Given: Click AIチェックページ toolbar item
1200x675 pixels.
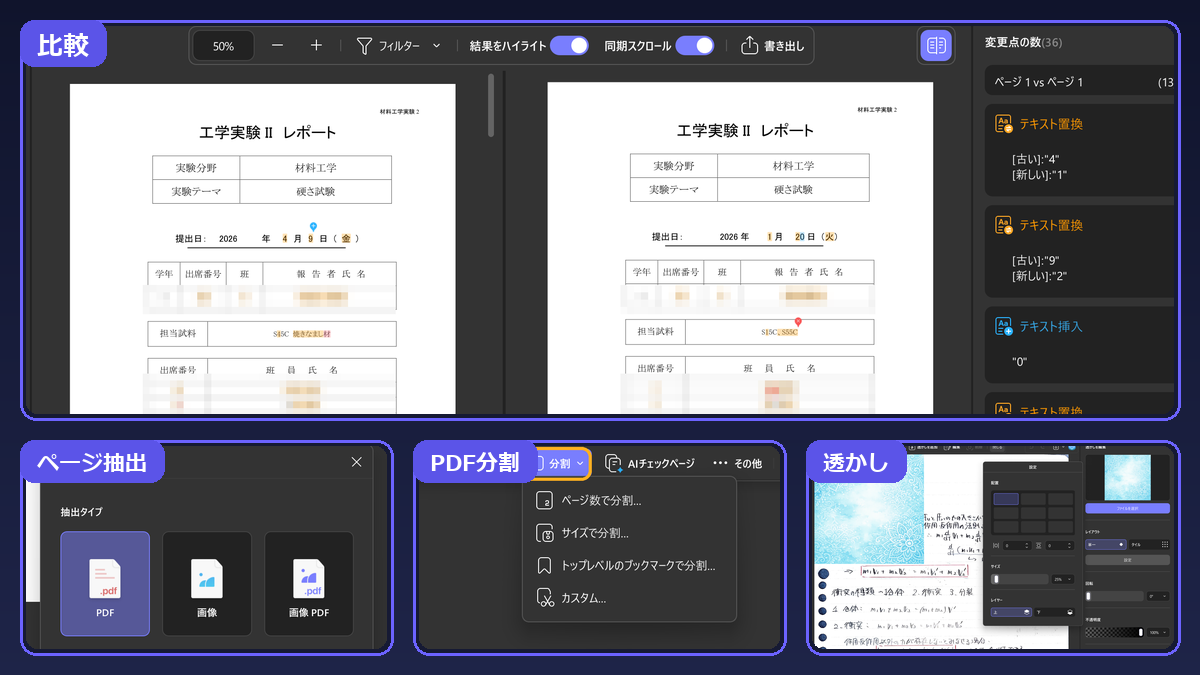Looking at the screenshot, I should tap(650, 463).
